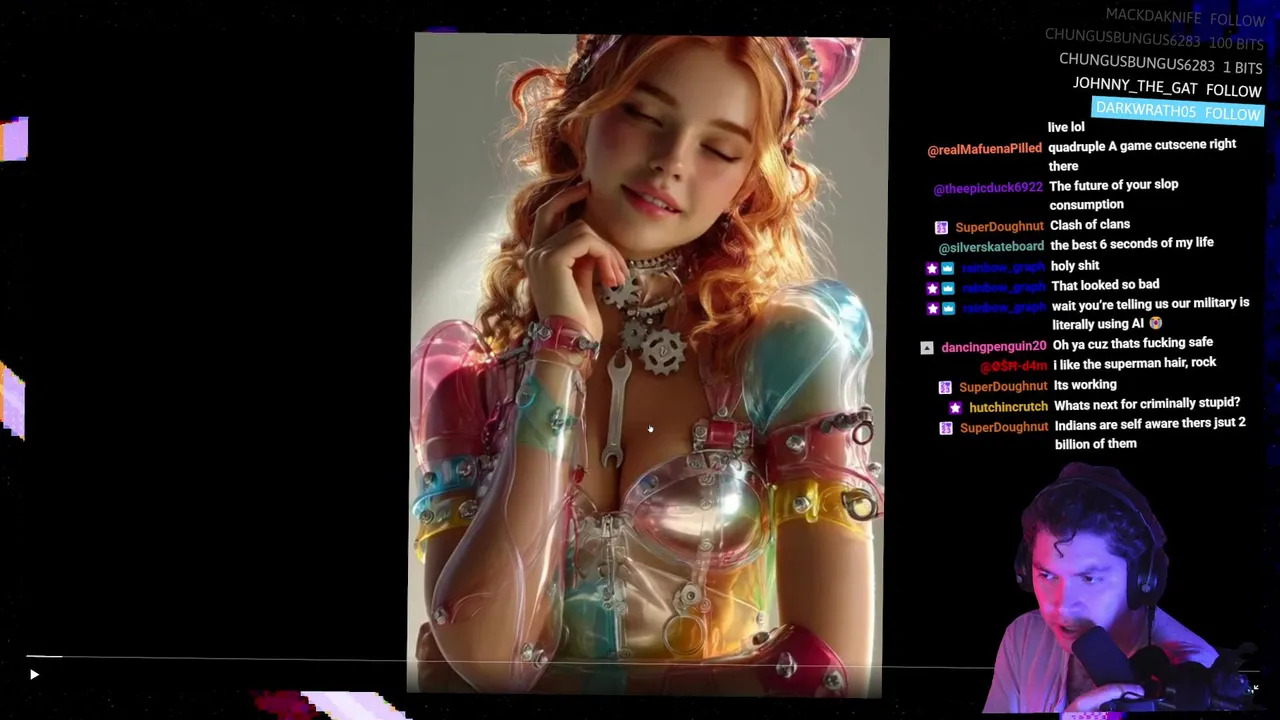Click 'quadruple A game cutscene right there' message
The width and height of the screenshot is (1280, 720).
[x=1142, y=154]
